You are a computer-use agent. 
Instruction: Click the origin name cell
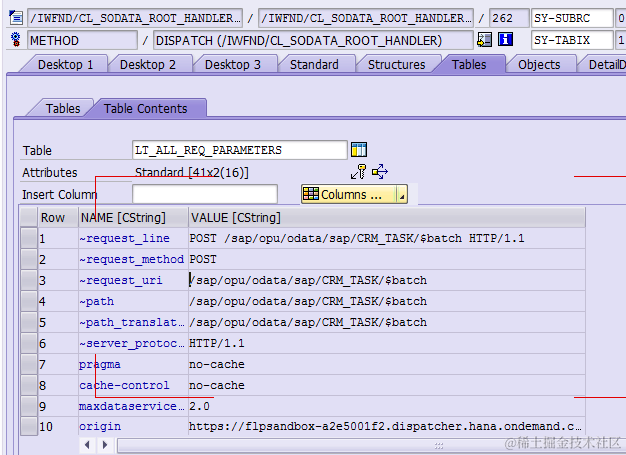133,426
